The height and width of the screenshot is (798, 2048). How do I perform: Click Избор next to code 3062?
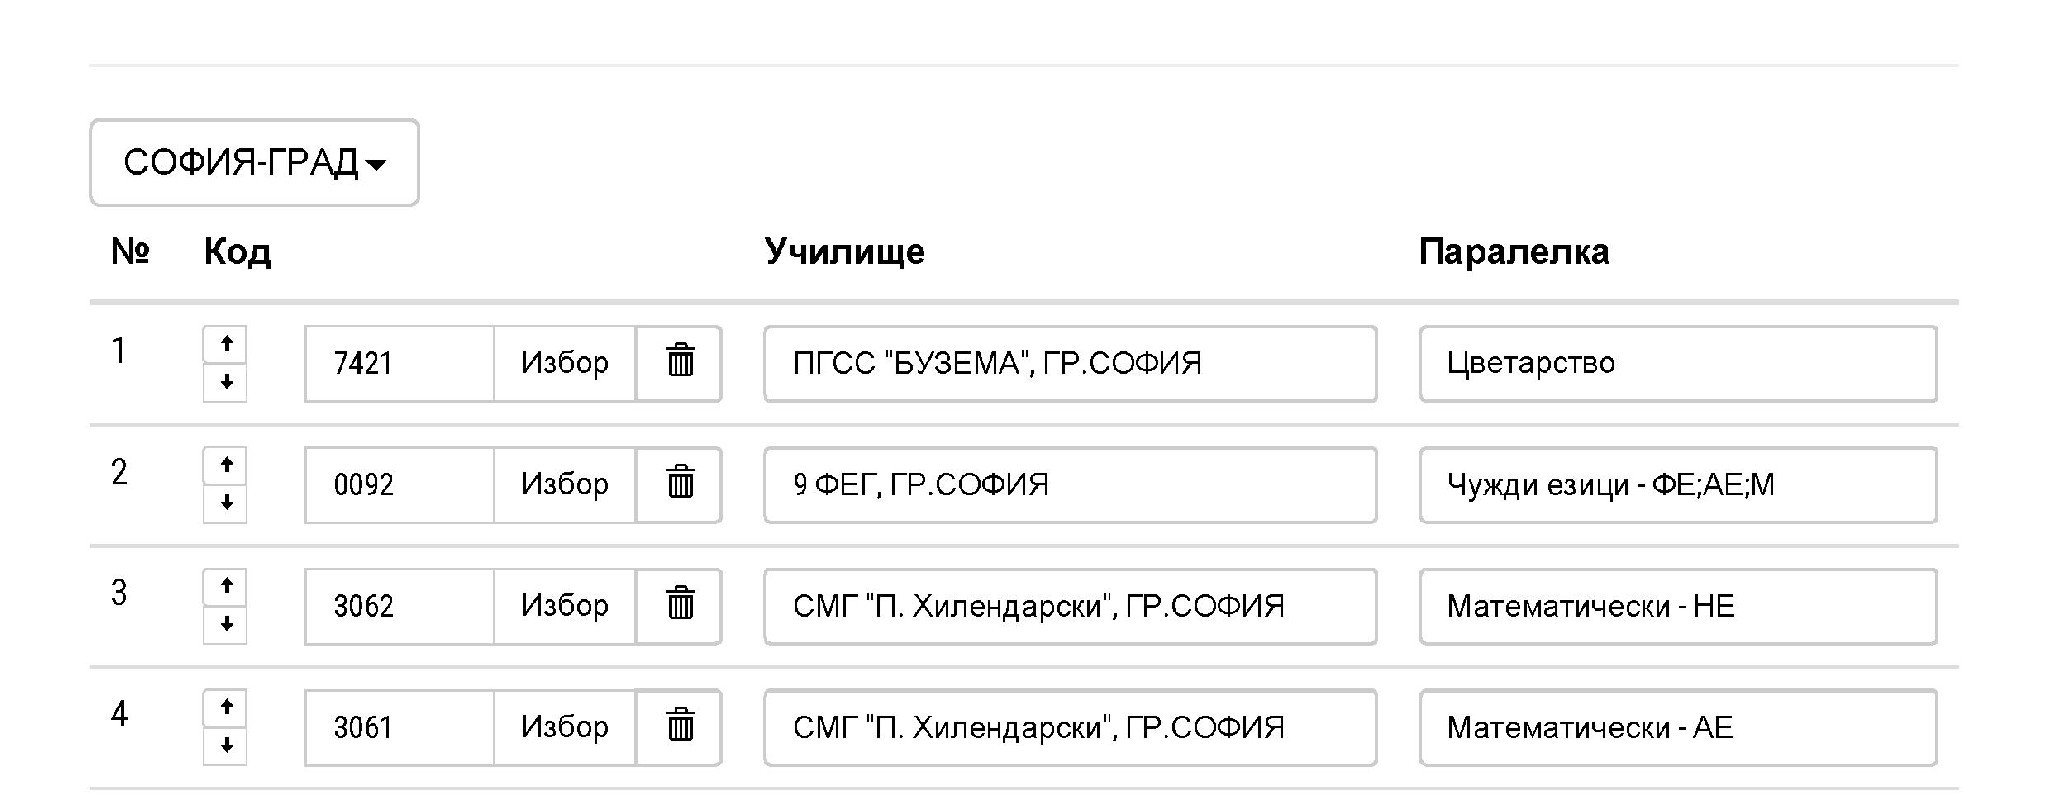tap(565, 606)
